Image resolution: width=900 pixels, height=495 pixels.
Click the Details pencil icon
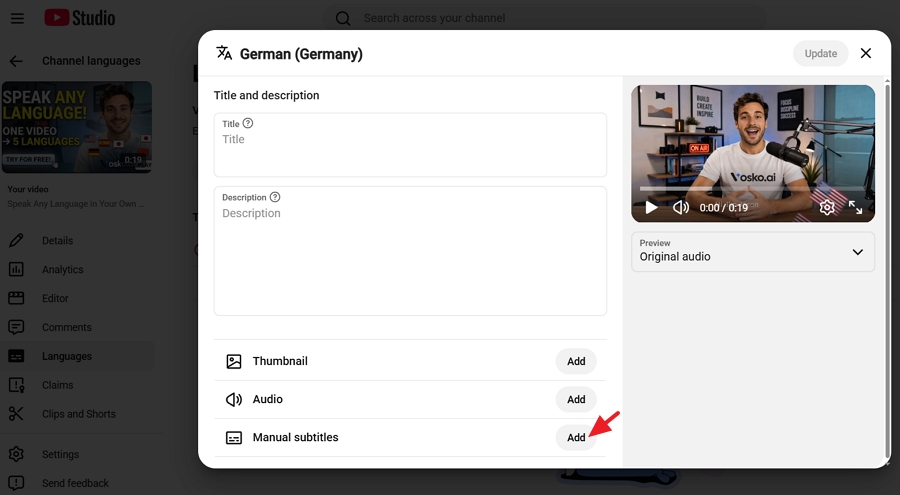pyautogui.click(x=16, y=241)
